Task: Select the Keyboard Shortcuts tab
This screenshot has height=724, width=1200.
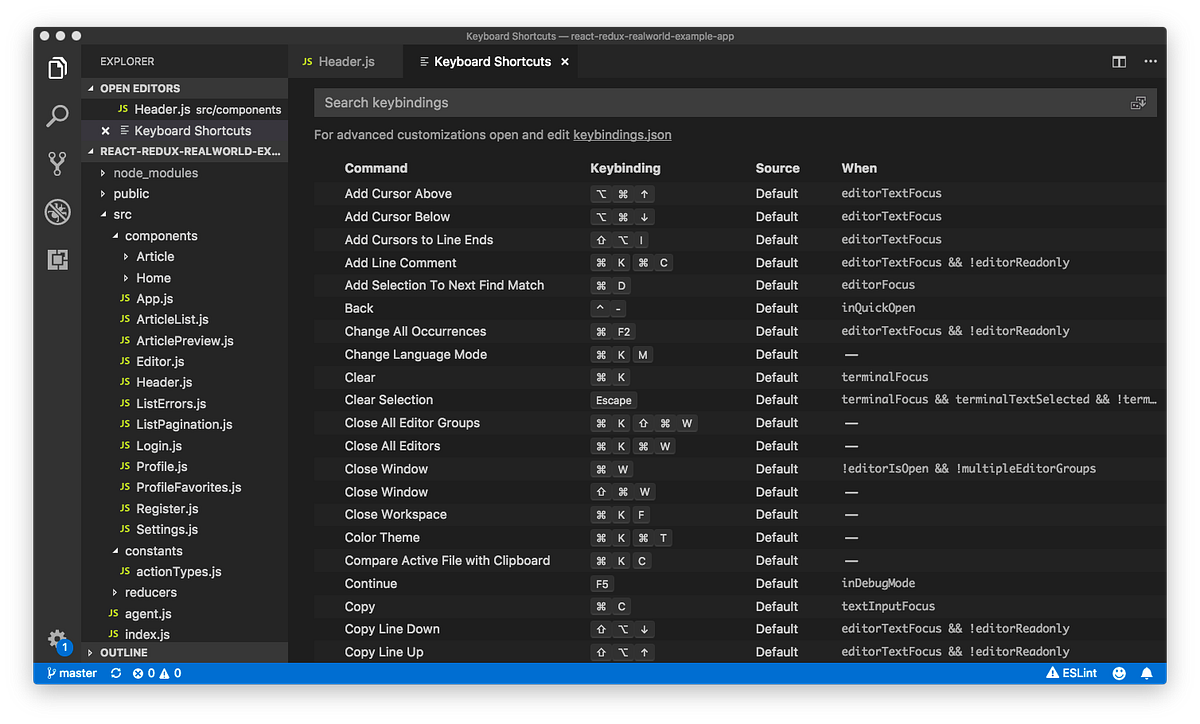Action: 494,61
